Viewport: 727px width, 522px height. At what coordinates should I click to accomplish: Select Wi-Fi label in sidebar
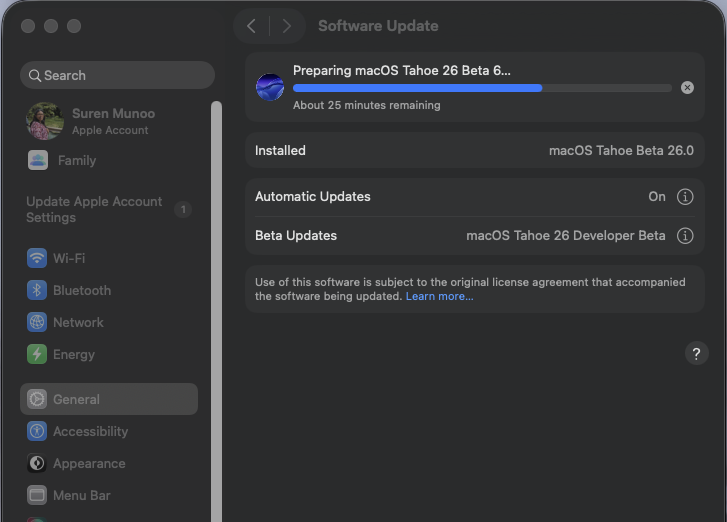pos(69,258)
